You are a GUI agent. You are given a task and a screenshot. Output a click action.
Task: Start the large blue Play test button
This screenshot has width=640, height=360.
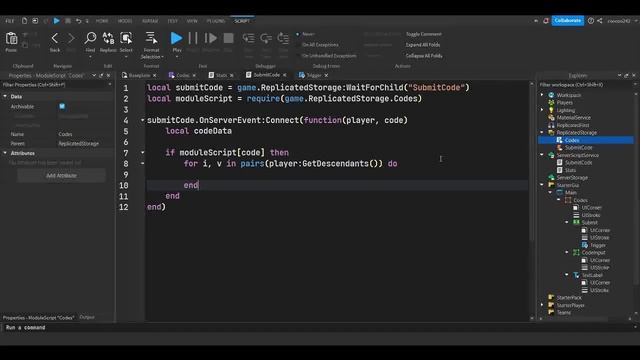pyautogui.click(x=176, y=38)
